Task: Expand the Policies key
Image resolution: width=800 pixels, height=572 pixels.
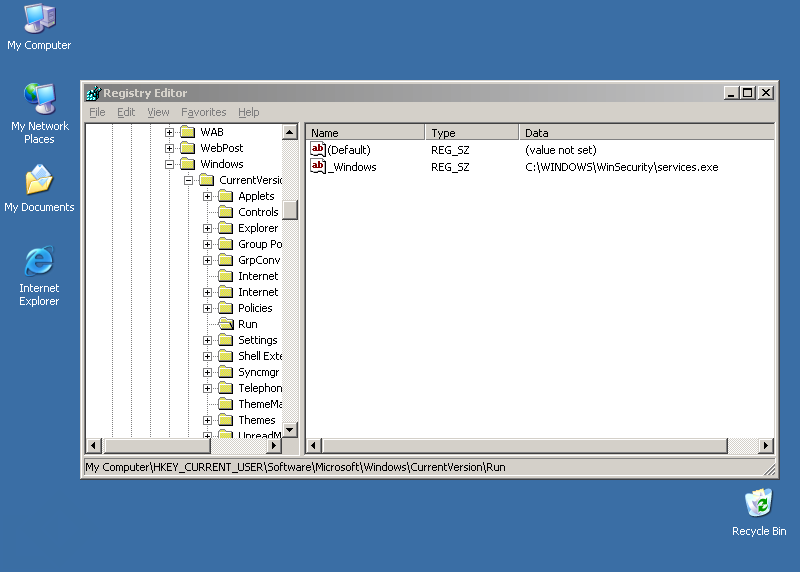Action: tap(207, 308)
